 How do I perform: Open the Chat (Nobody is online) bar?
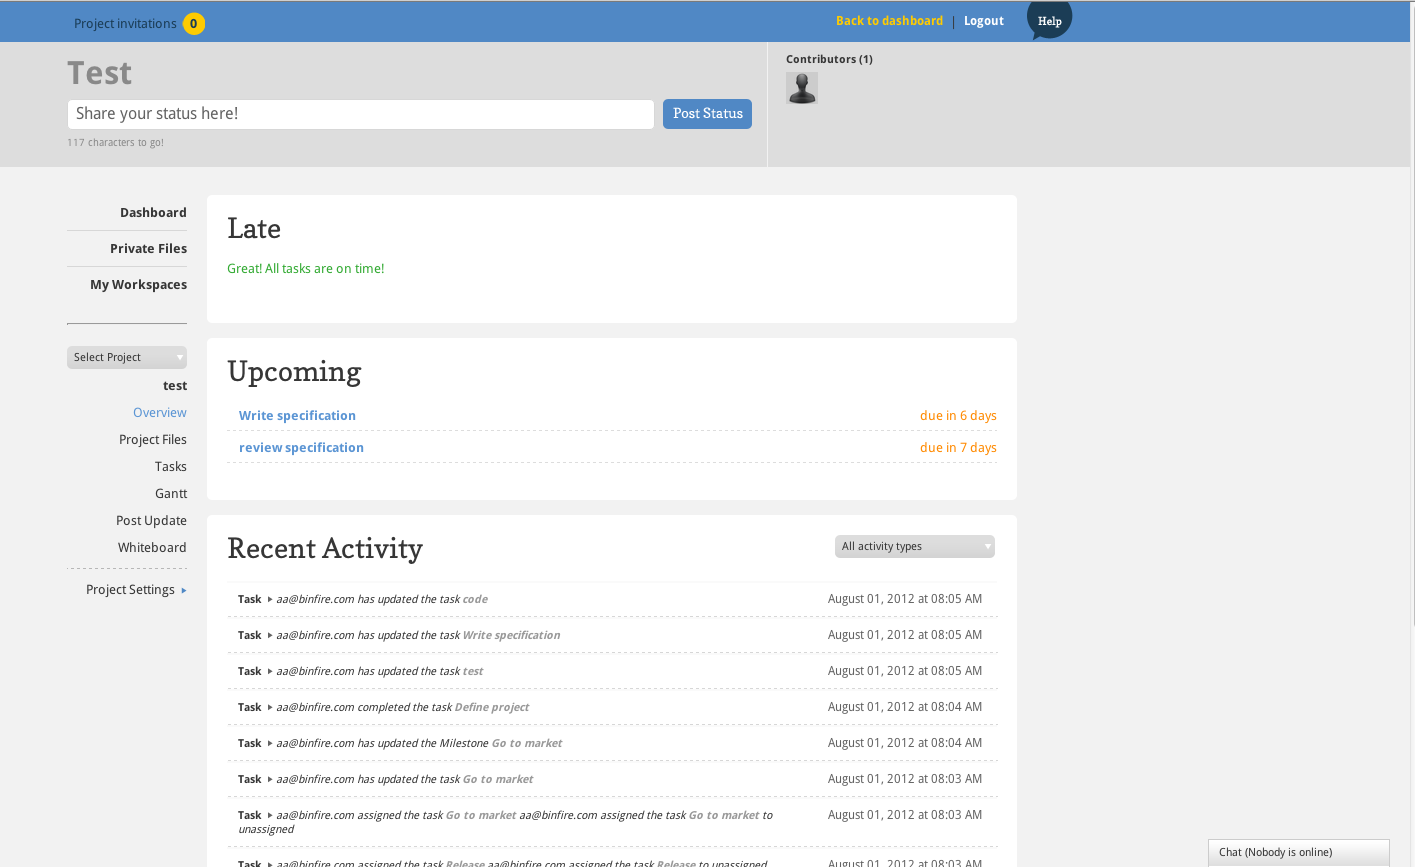pyautogui.click(x=1298, y=853)
